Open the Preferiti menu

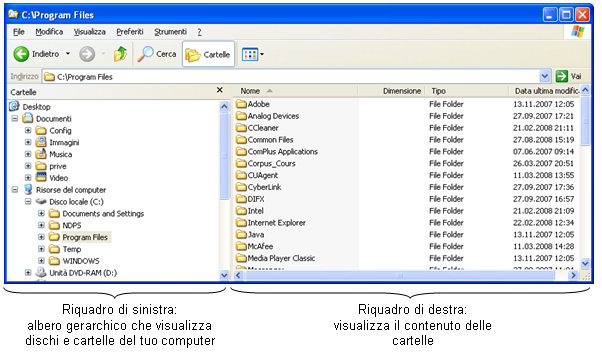(130, 32)
